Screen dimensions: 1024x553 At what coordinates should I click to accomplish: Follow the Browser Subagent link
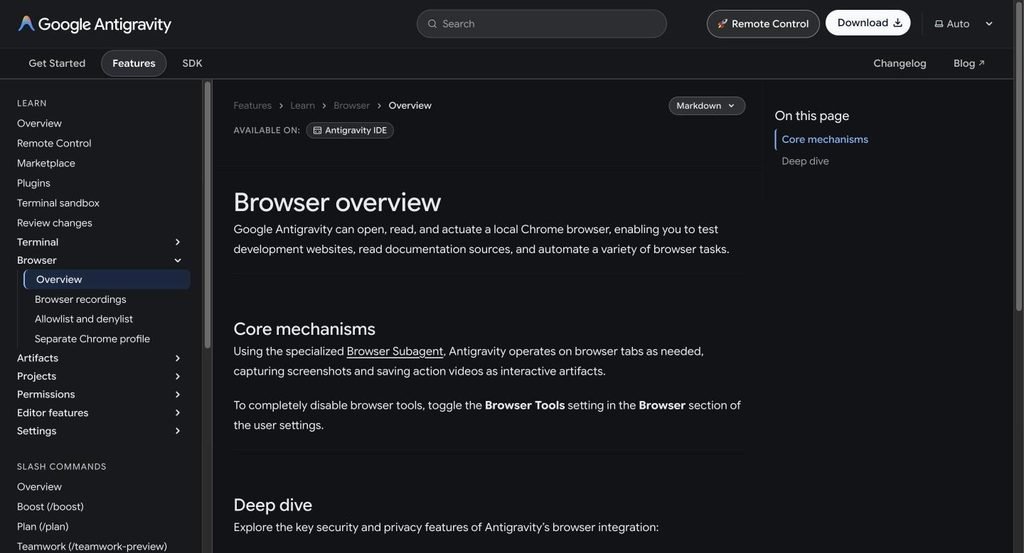395,351
